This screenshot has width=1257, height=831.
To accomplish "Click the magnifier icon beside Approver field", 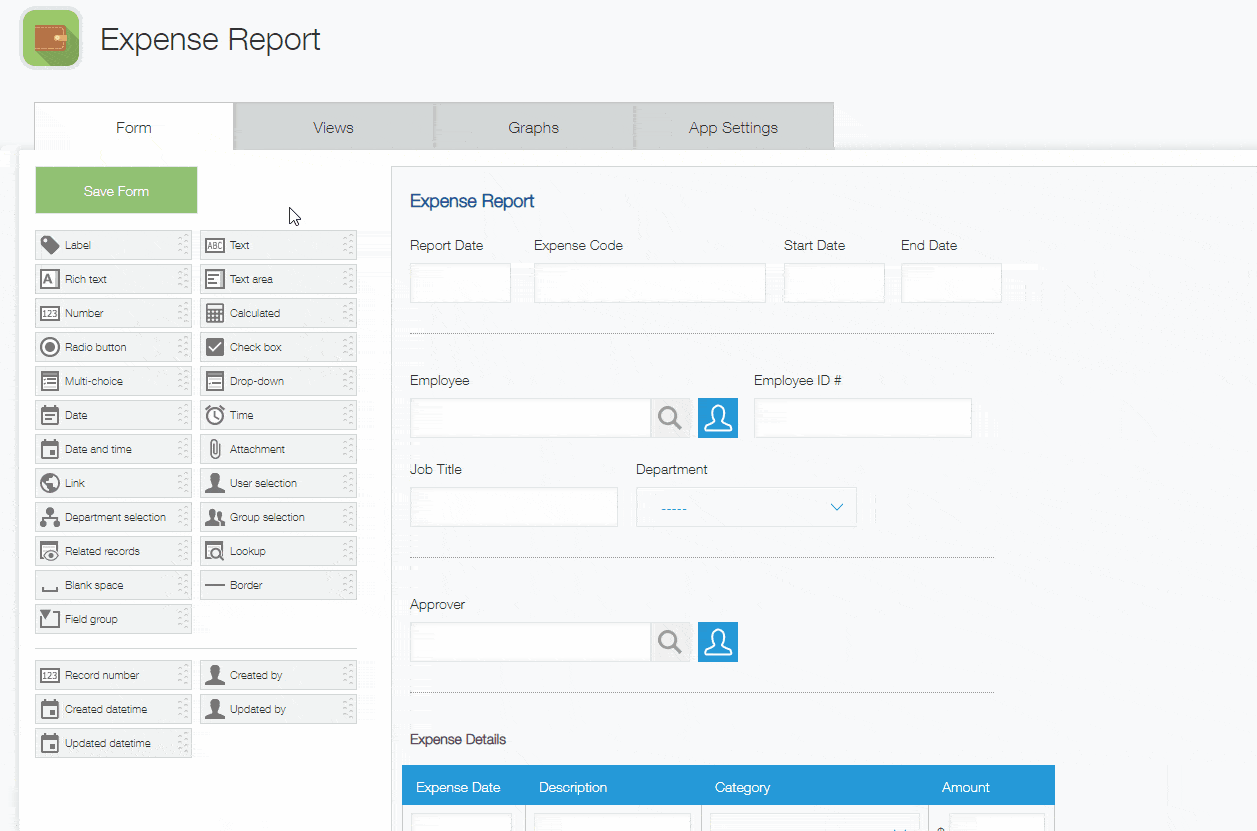I will pyautogui.click(x=671, y=642).
